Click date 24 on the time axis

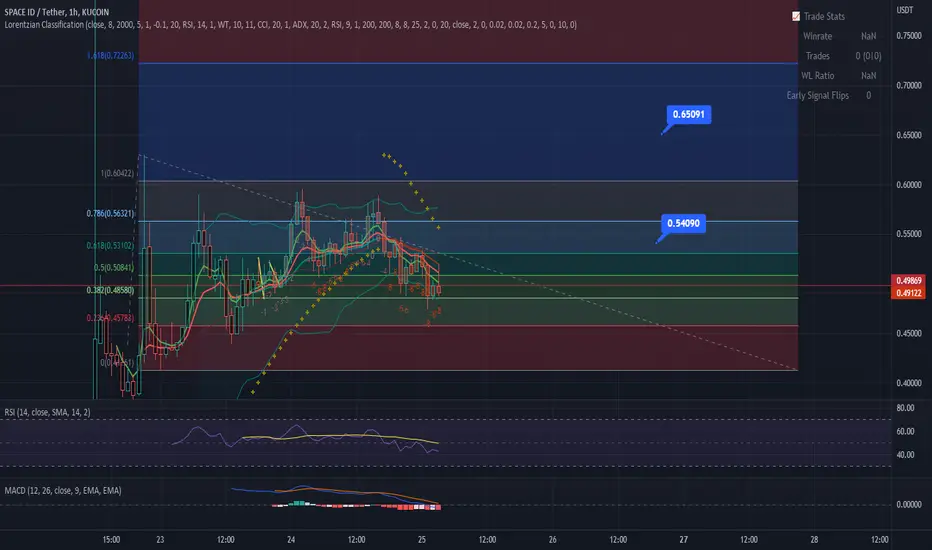click(x=291, y=540)
